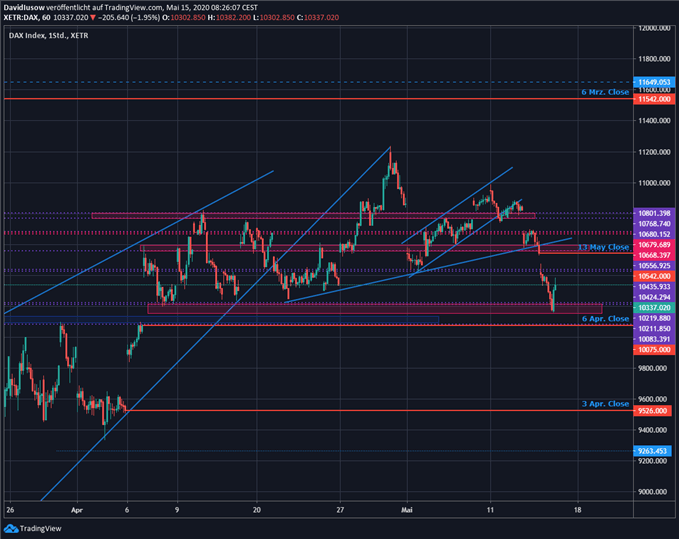Click the 11400.000 price axis label
Screen dimensions: 679x539
coord(654,121)
